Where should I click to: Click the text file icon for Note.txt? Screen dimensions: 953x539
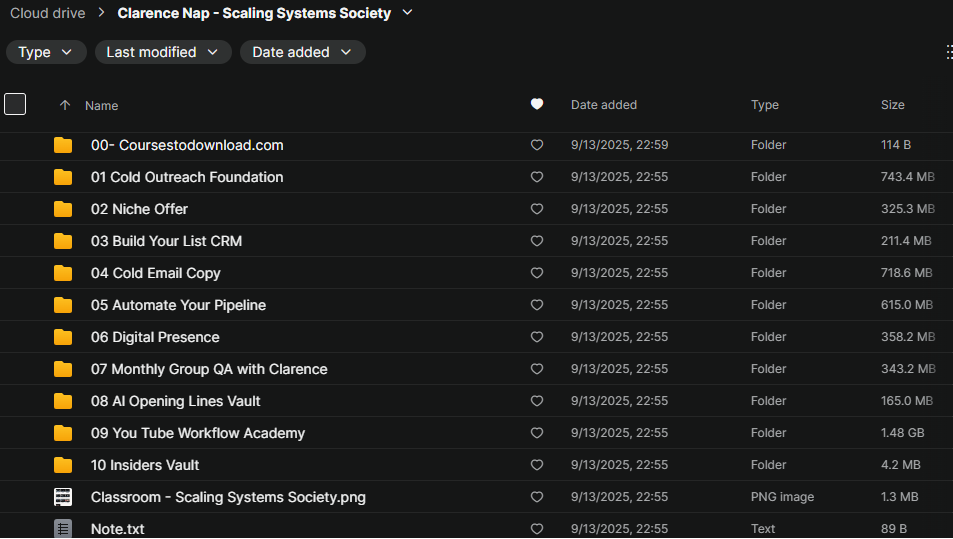(63, 529)
